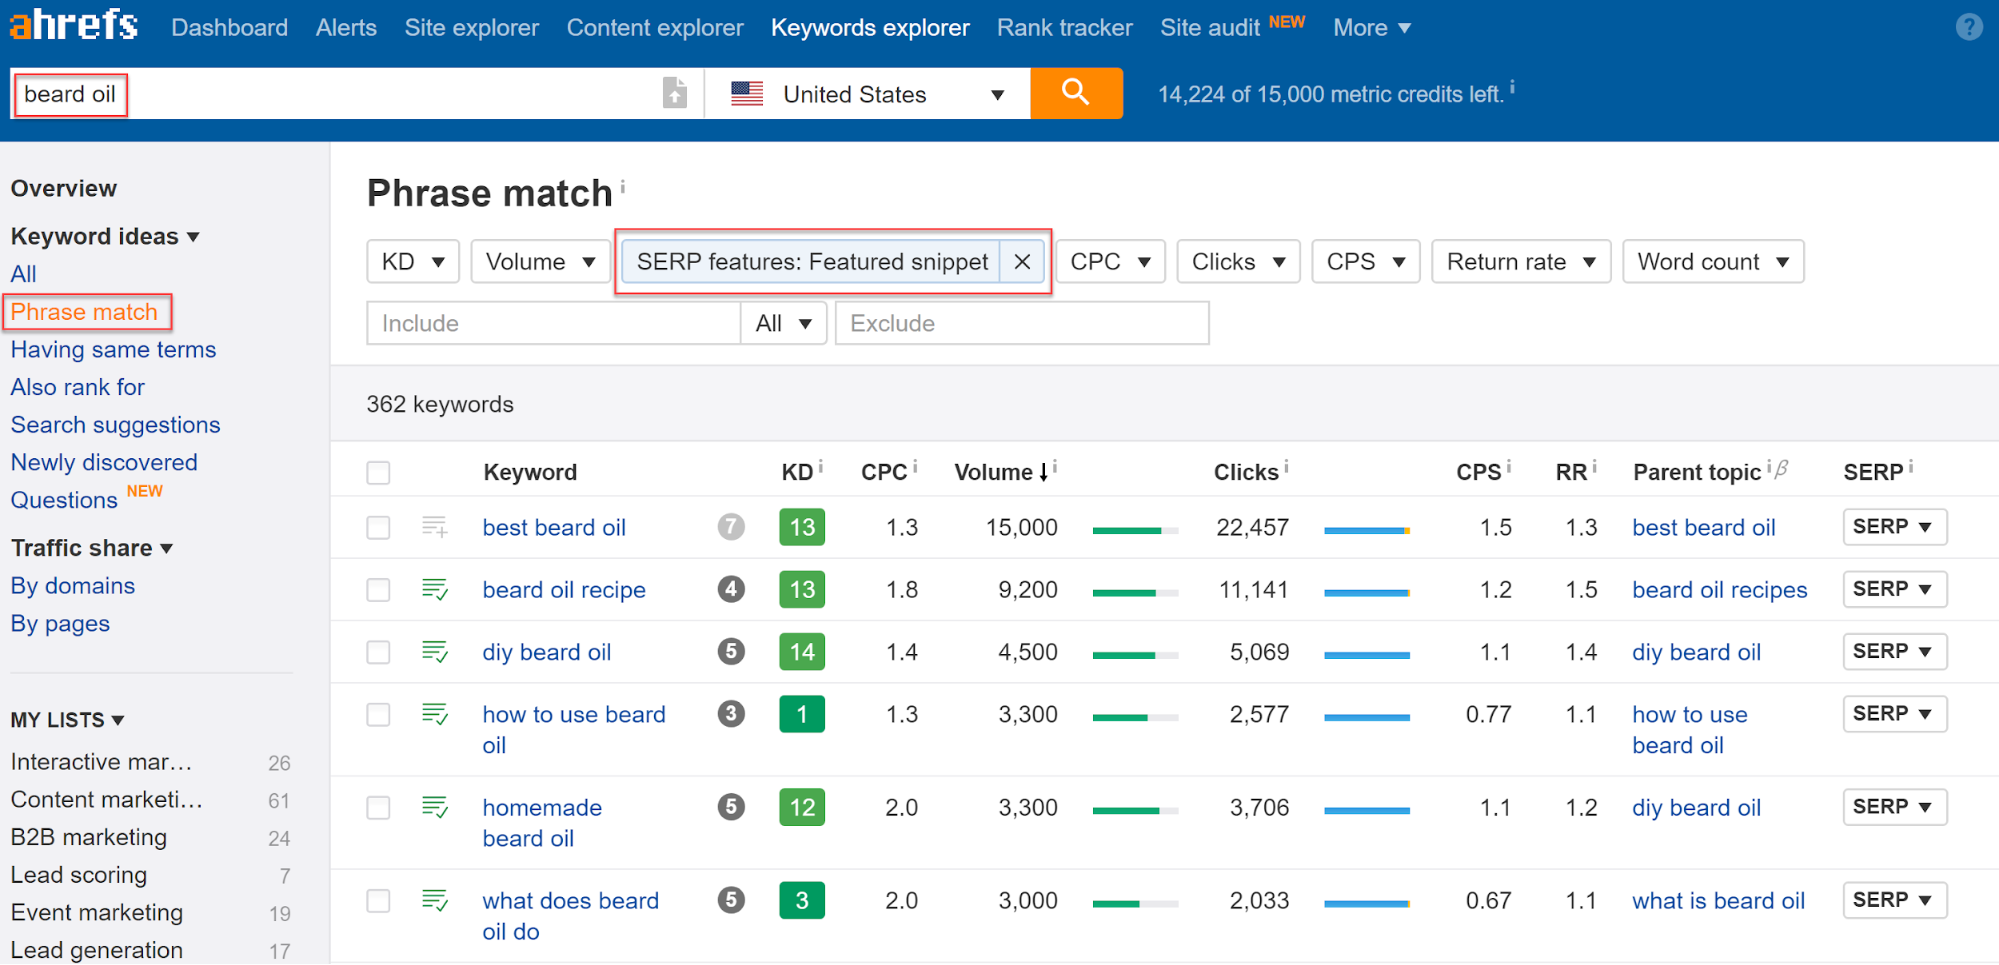Open Rank tracker

click(x=1064, y=27)
